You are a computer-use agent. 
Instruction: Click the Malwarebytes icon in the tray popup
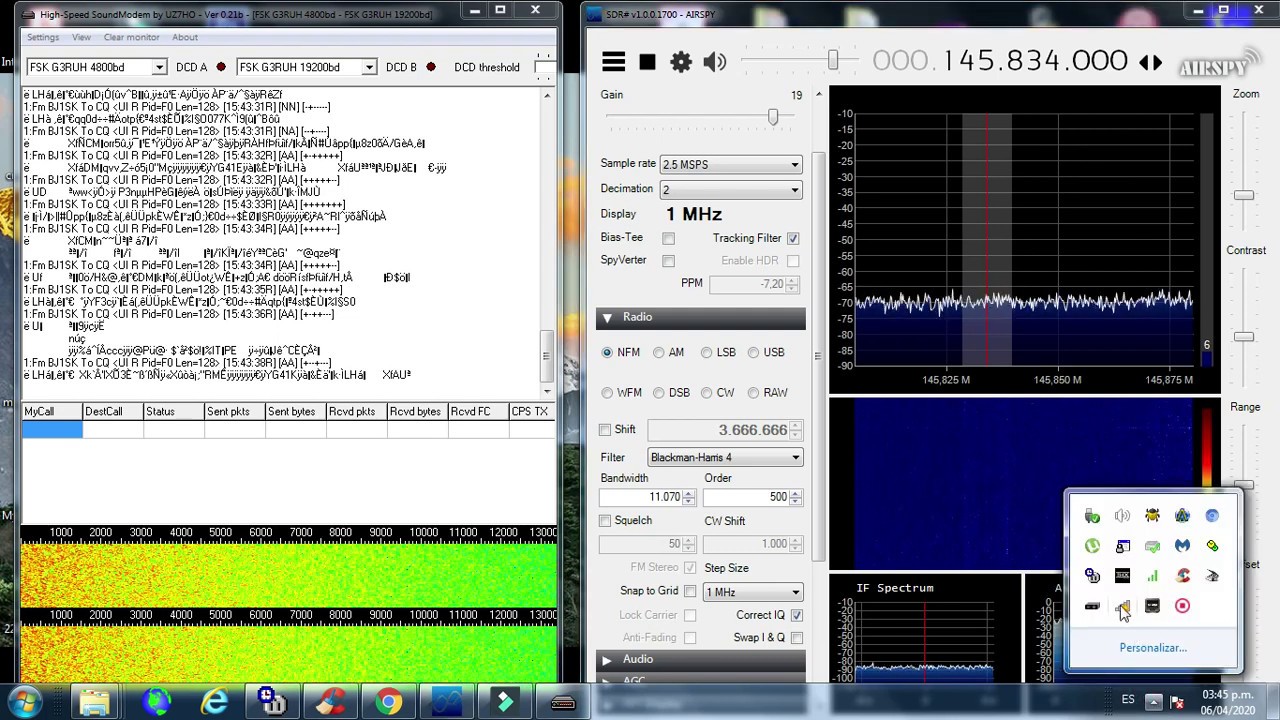coord(1182,546)
